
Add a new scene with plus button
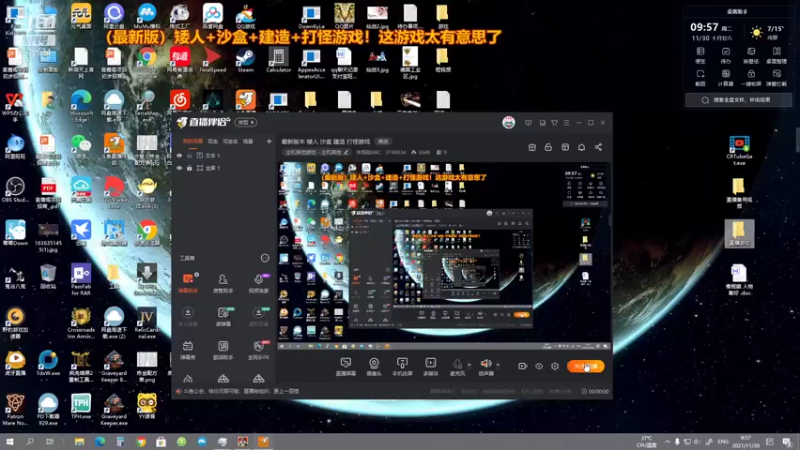coord(269,141)
